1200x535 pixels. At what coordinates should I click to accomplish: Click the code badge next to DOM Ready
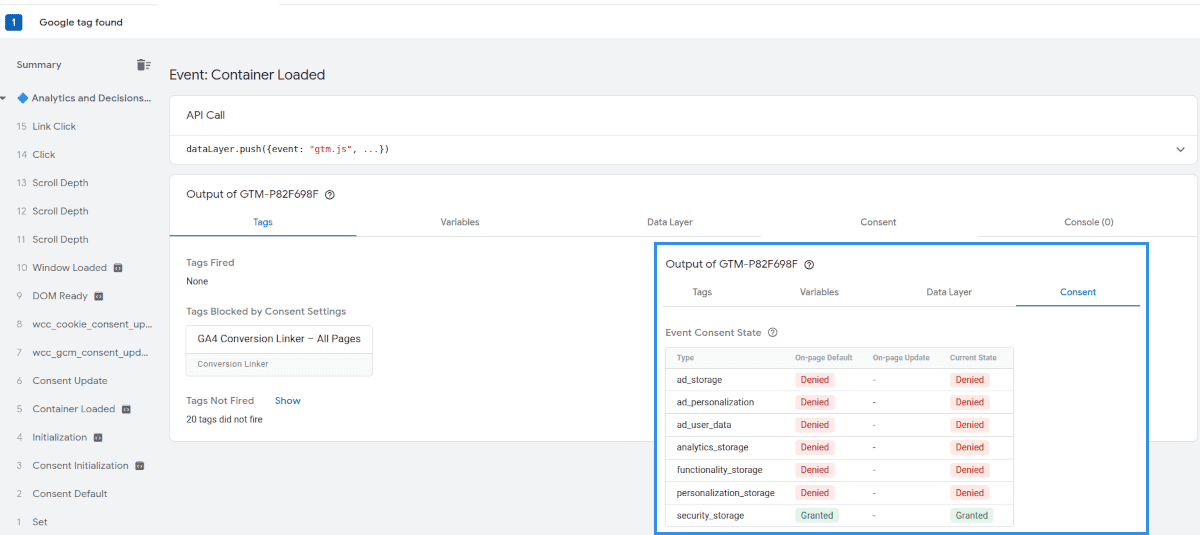(x=98, y=296)
